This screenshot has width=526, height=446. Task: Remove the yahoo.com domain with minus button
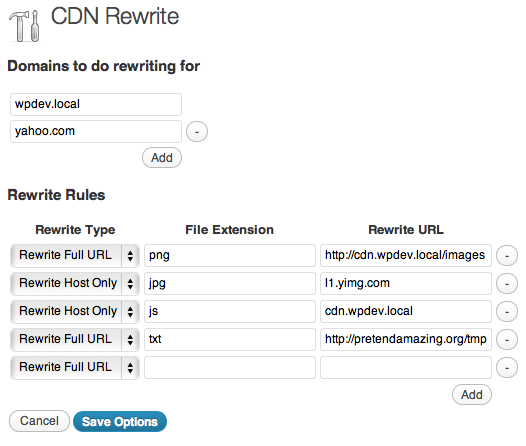(x=197, y=131)
